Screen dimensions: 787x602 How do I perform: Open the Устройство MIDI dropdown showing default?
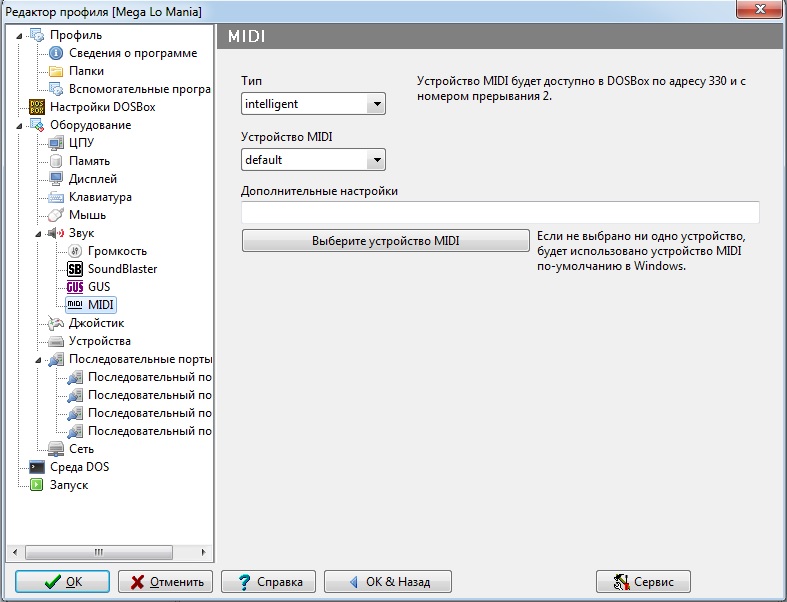(x=313, y=160)
